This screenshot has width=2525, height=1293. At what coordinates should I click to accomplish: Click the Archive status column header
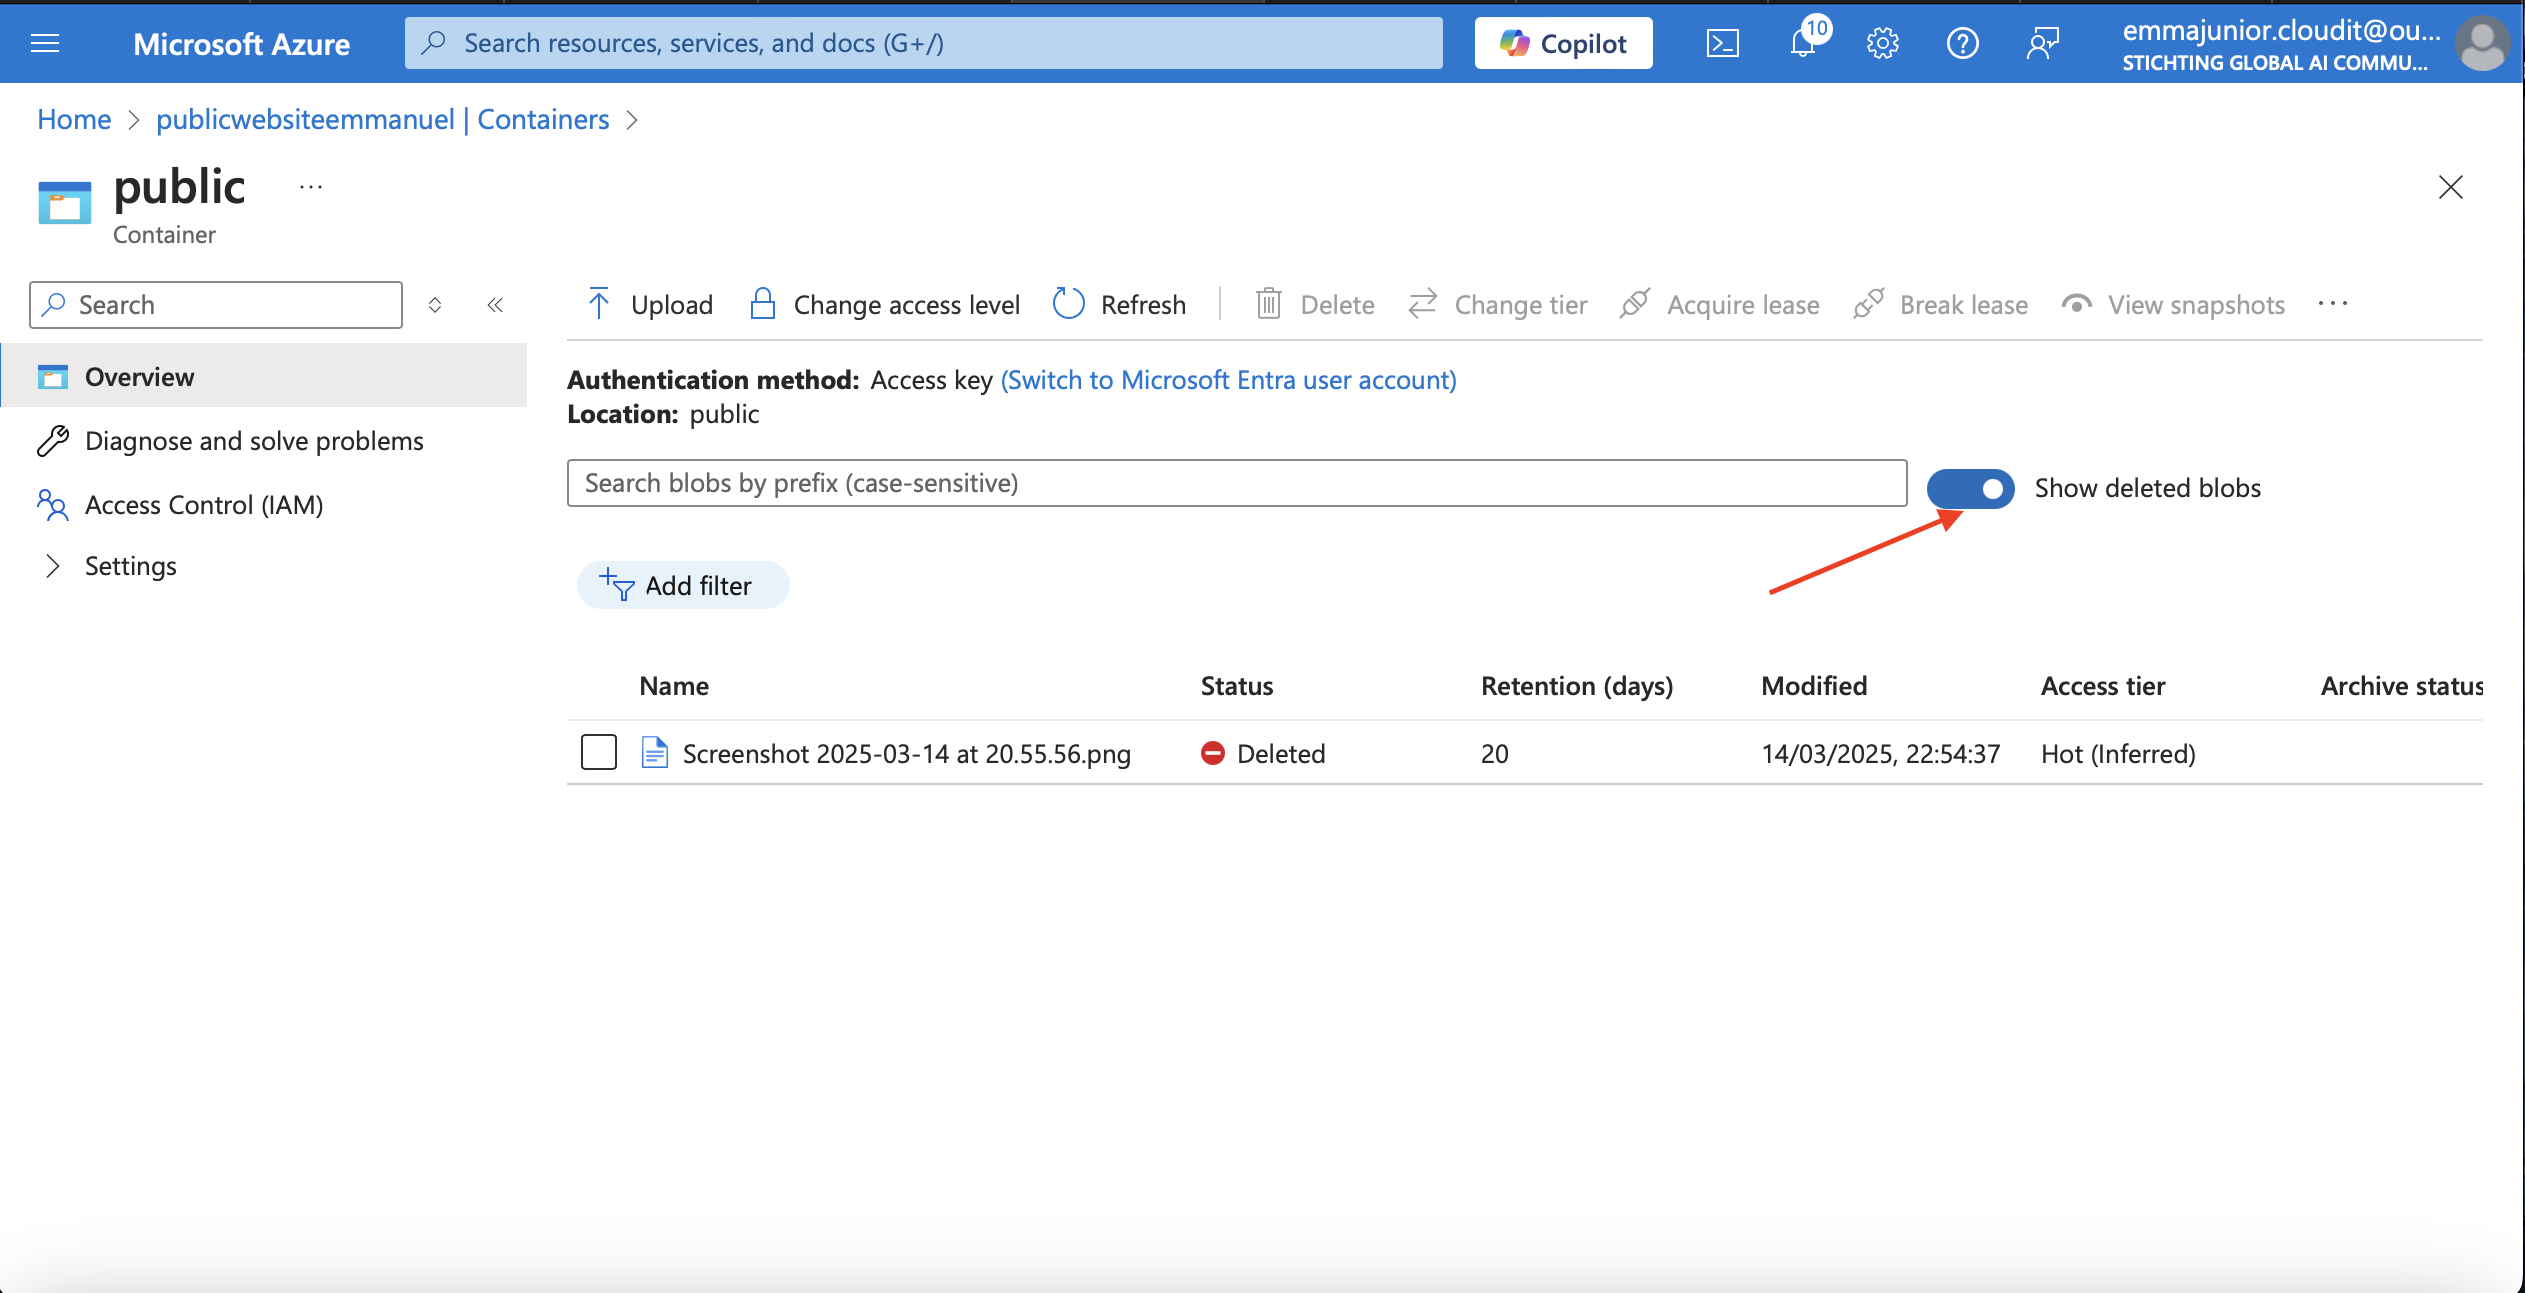point(2401,686)
